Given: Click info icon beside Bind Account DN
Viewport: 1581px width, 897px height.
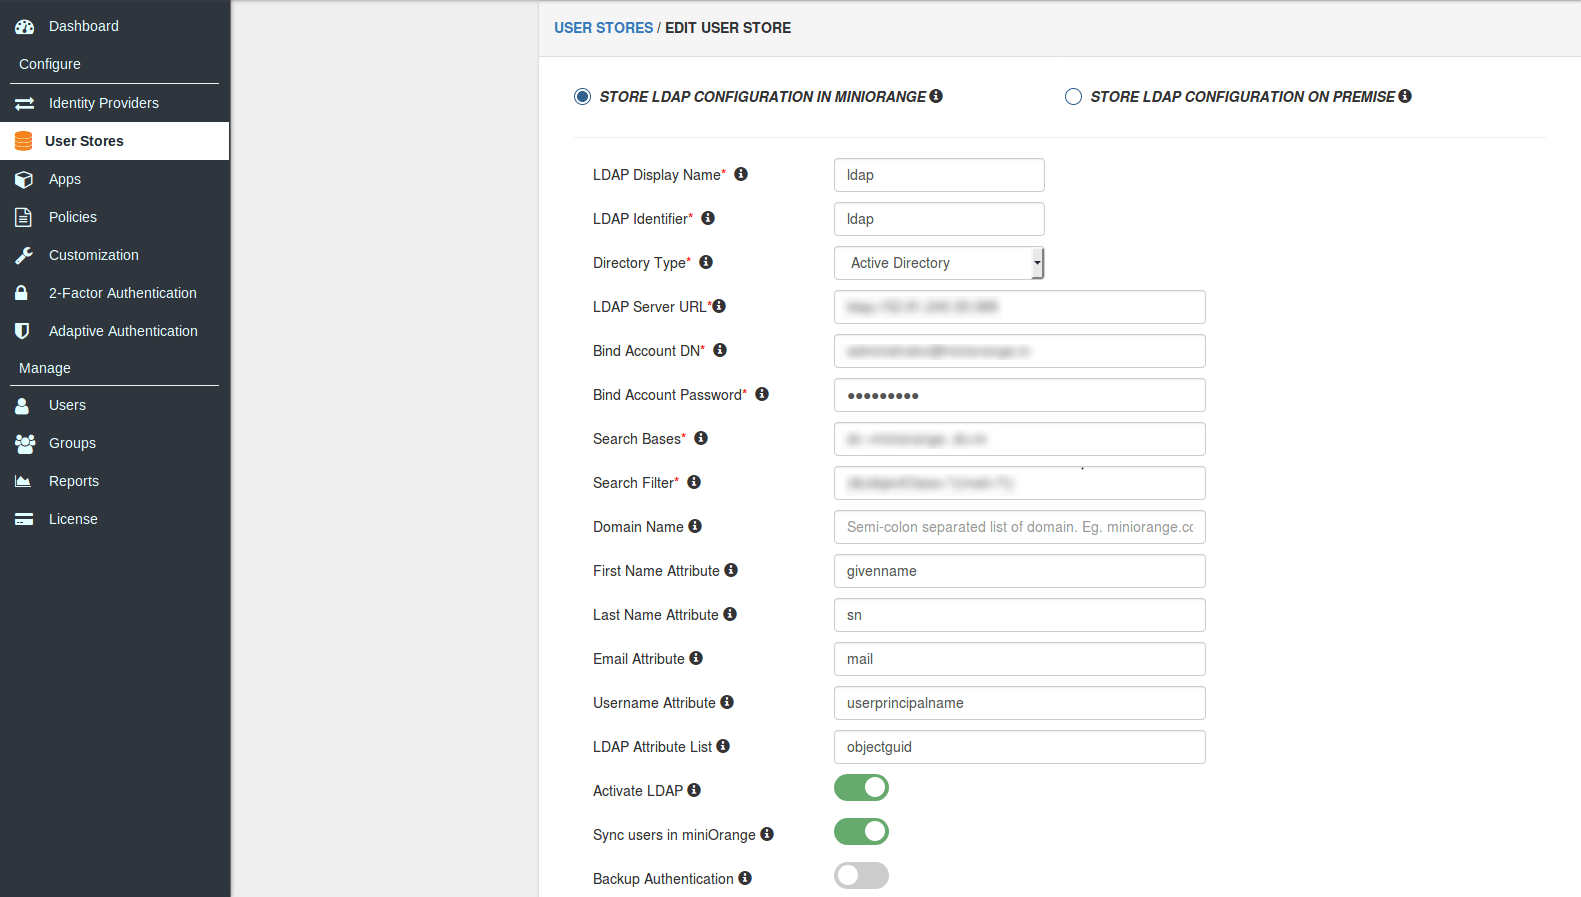Looking at the screenshot, I should tap(720, 350).
